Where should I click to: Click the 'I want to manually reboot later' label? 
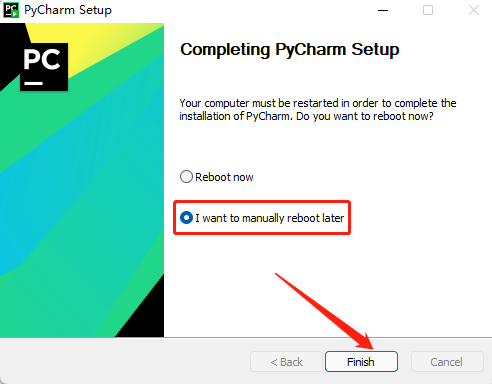[x=270, y=218]
